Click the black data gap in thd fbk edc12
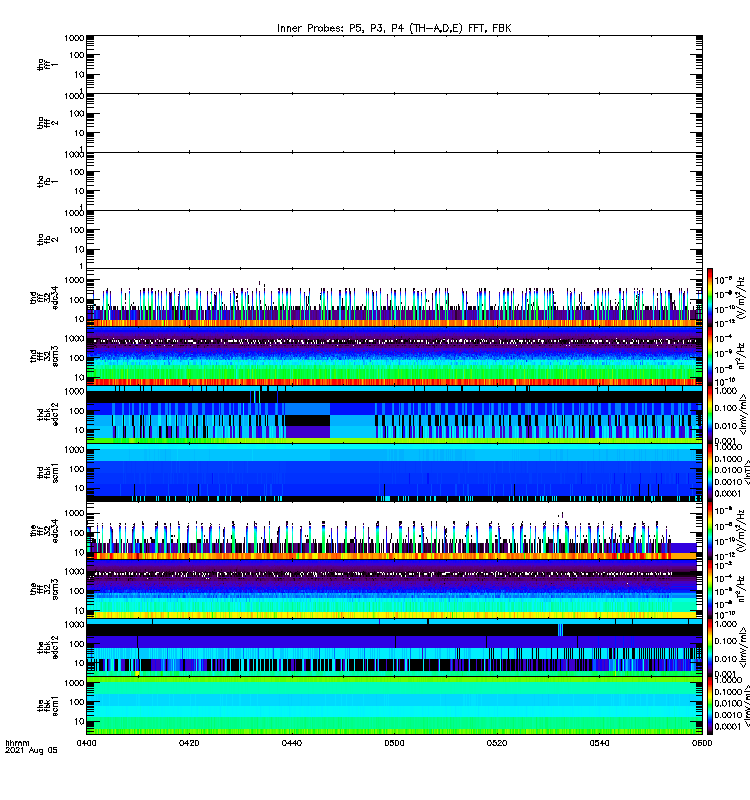 pos(308,420)
